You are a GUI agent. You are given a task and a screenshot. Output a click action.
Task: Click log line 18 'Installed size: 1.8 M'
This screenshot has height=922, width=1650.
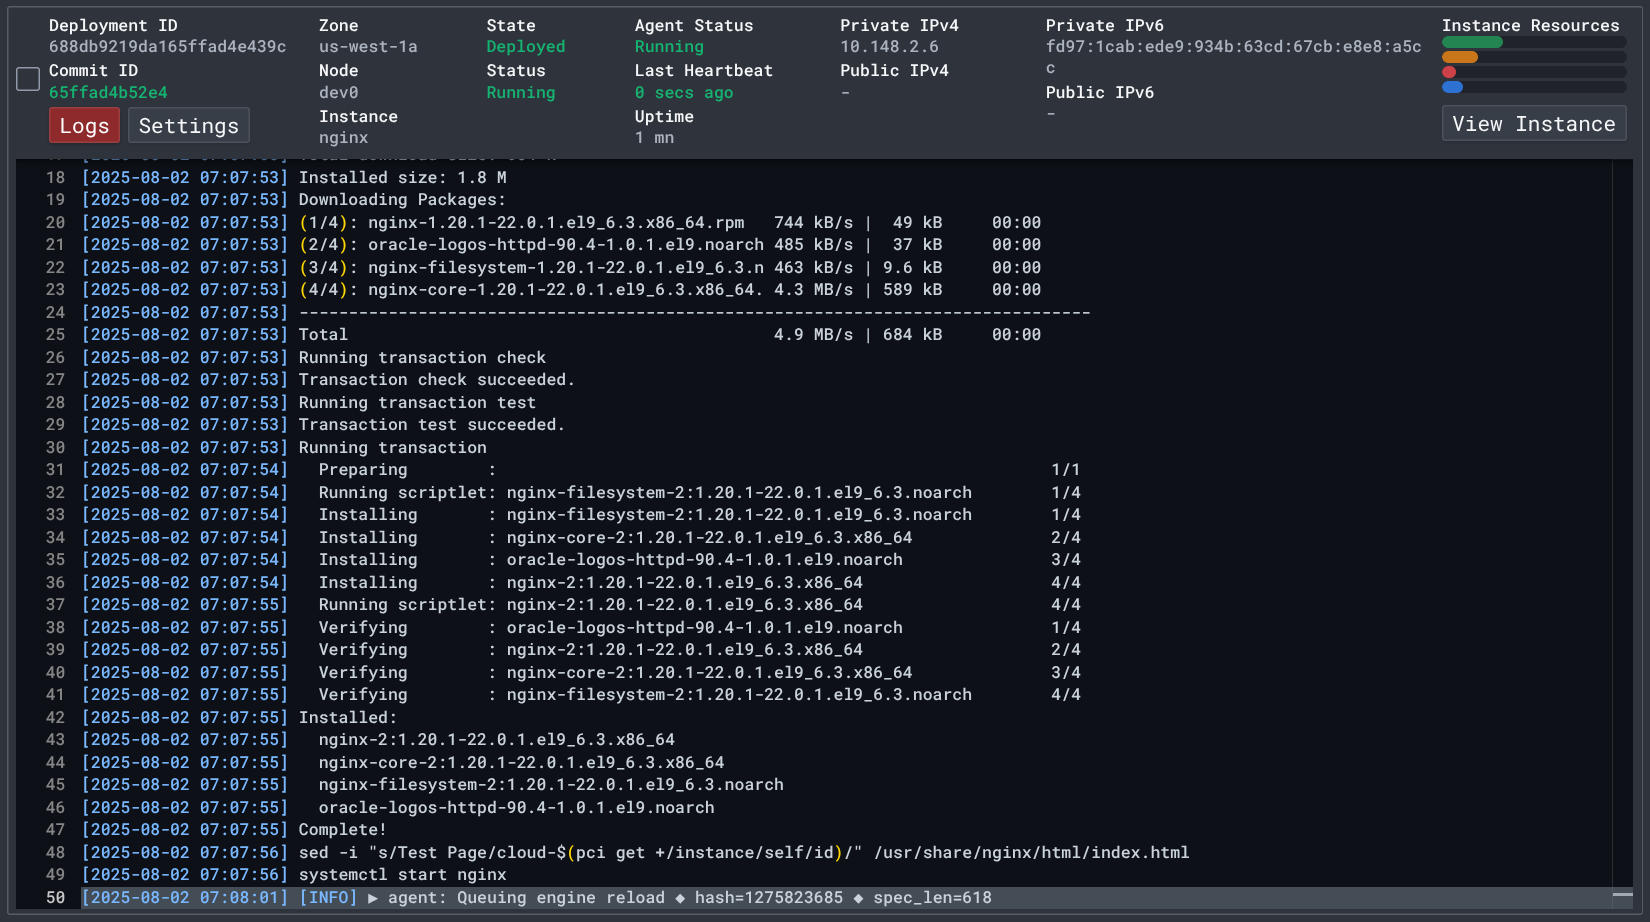(402, 178)
